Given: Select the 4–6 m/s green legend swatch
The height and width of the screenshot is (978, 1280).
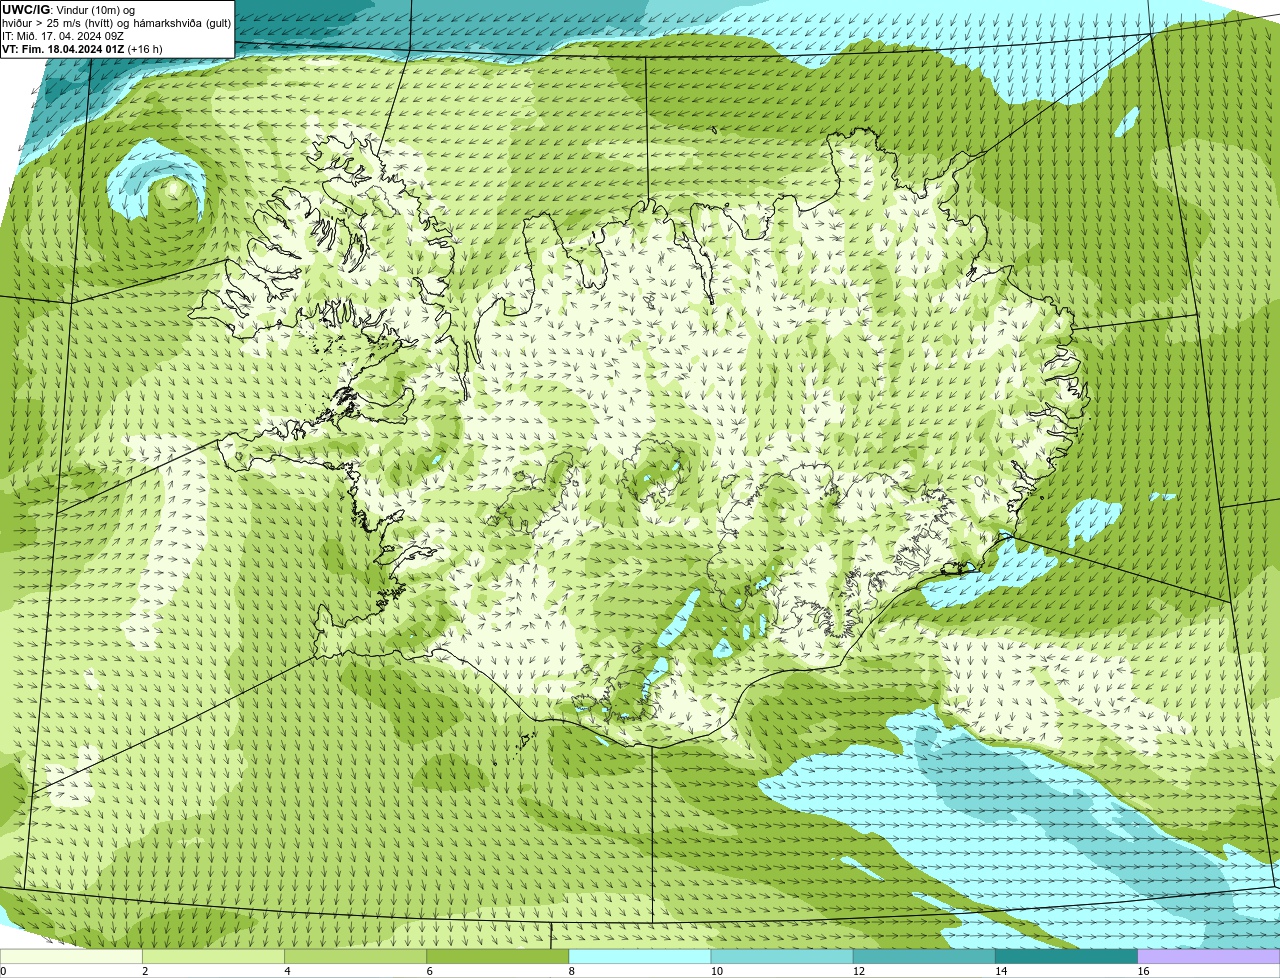Looking at the screenshot, I should click(x=355, y=956).
